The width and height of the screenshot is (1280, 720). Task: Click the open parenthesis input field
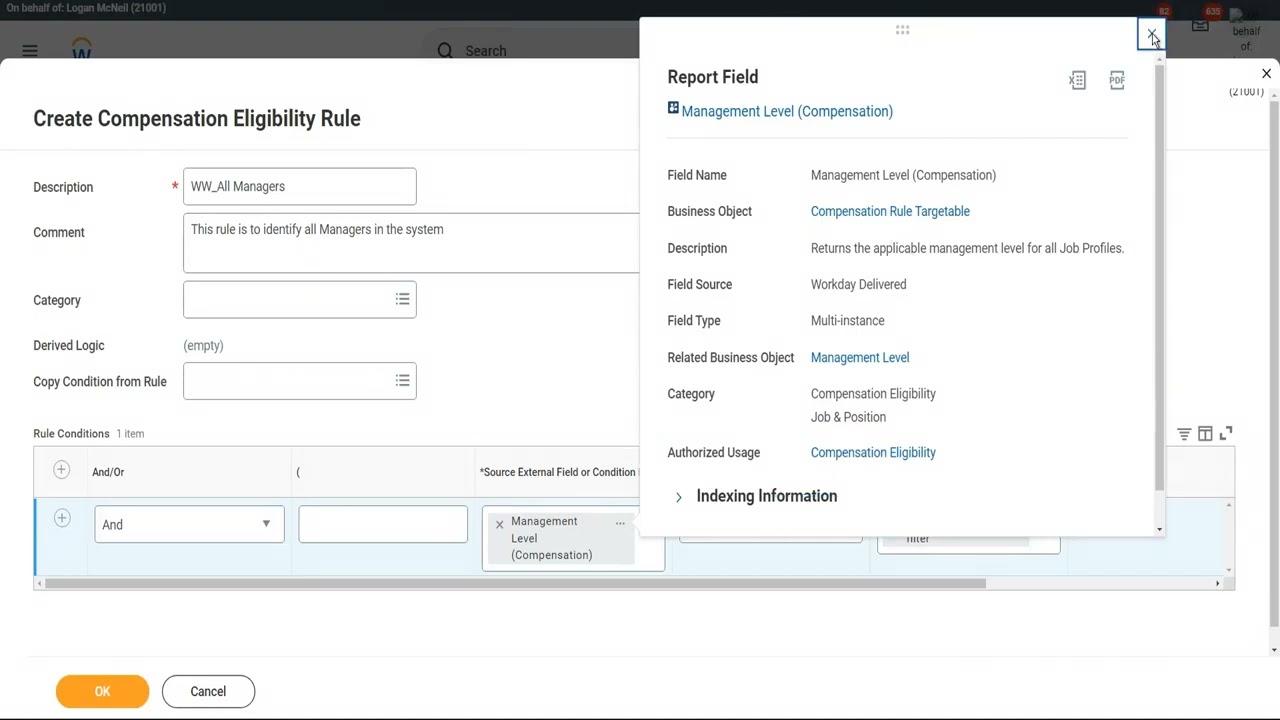pyautogui.click(x=383, y=524)
